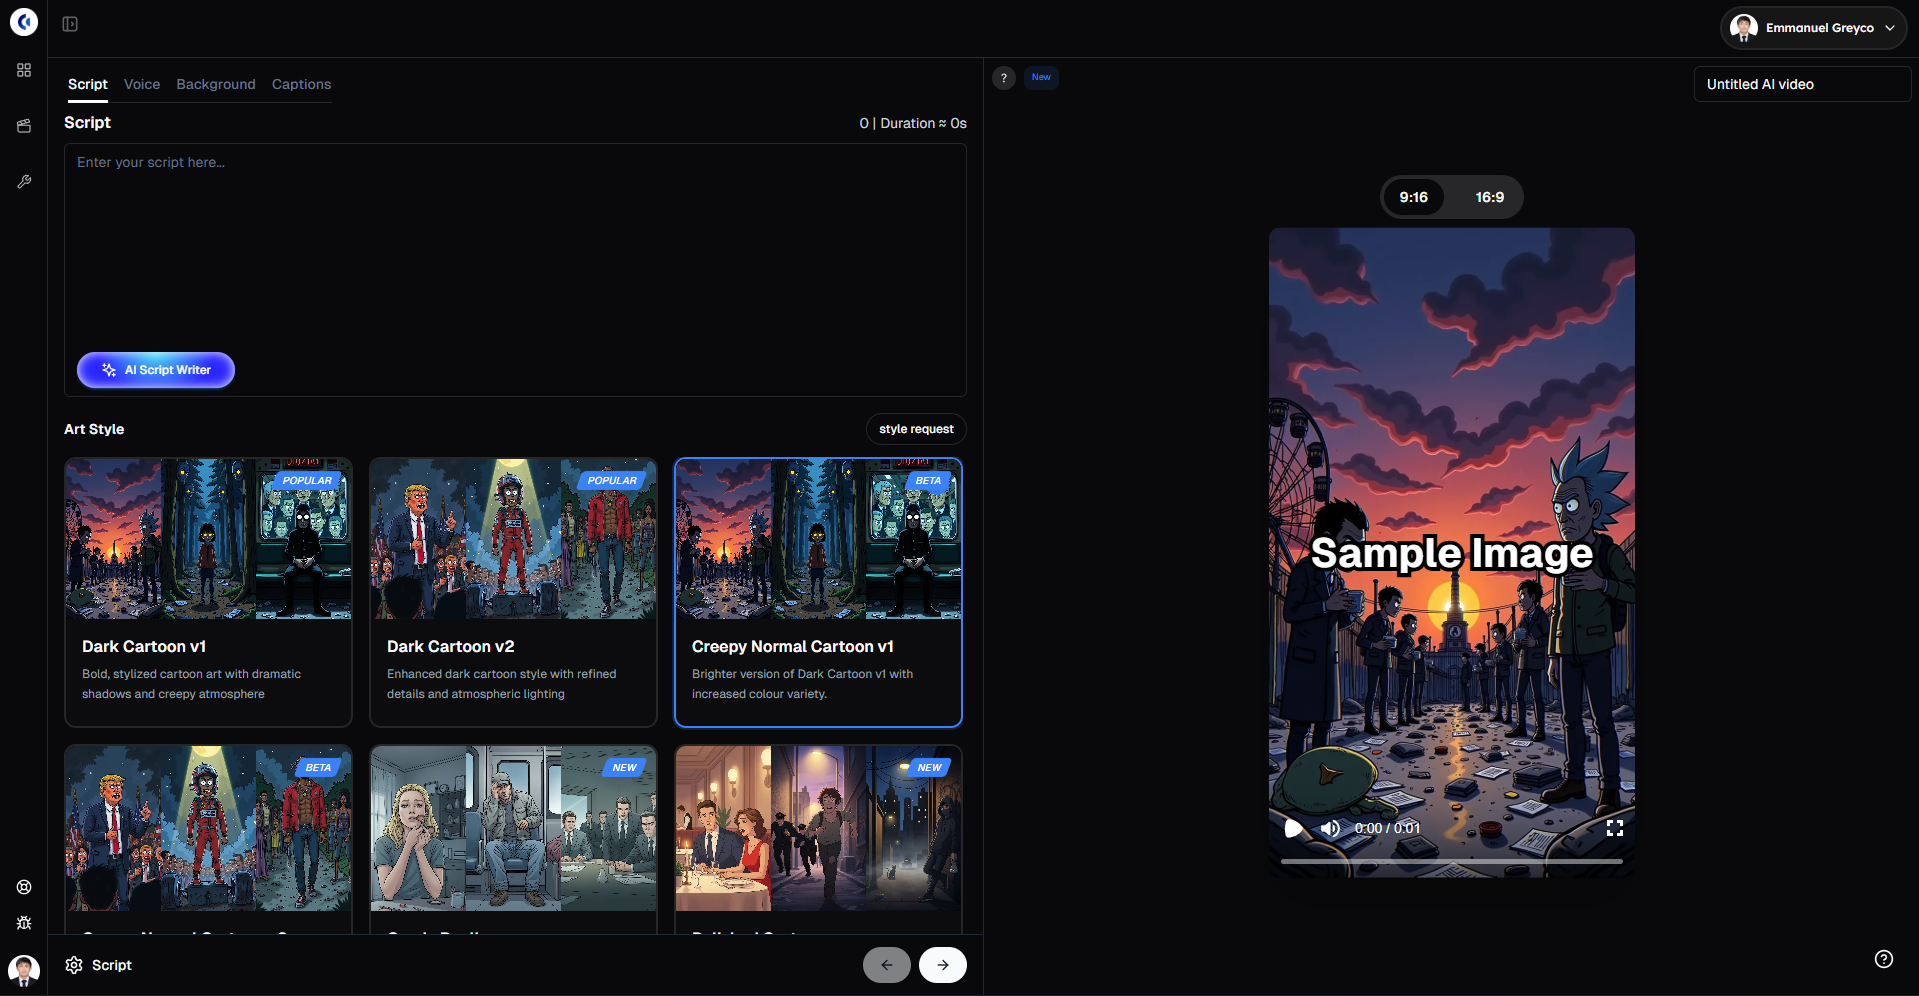Switch to the Background tab

coord(216,85)
